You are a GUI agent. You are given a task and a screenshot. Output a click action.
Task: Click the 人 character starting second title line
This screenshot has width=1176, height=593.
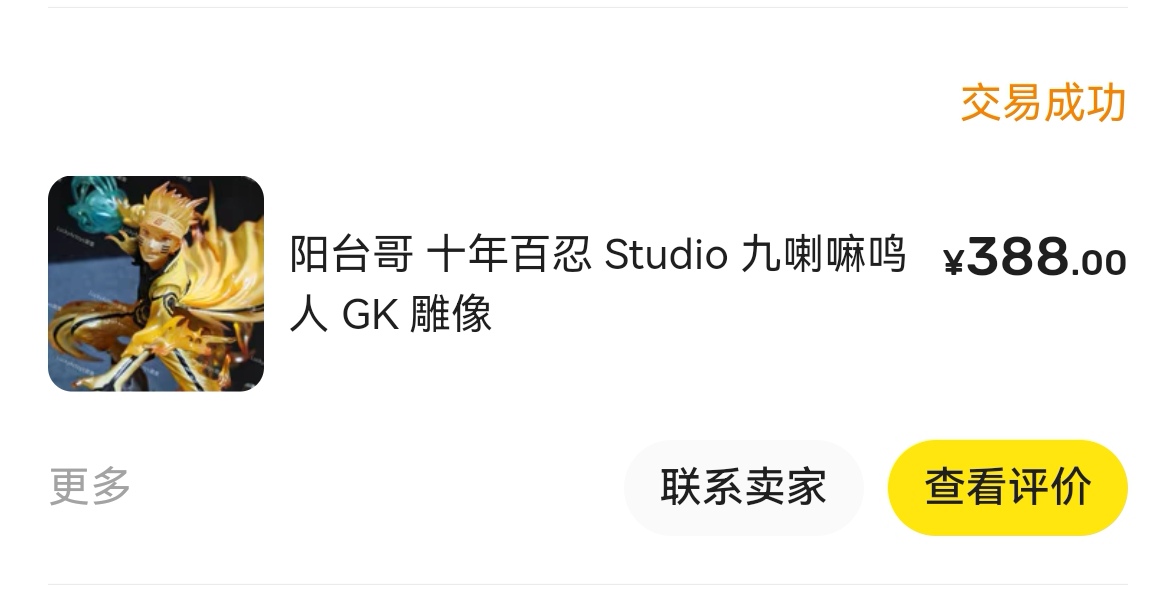309,314
